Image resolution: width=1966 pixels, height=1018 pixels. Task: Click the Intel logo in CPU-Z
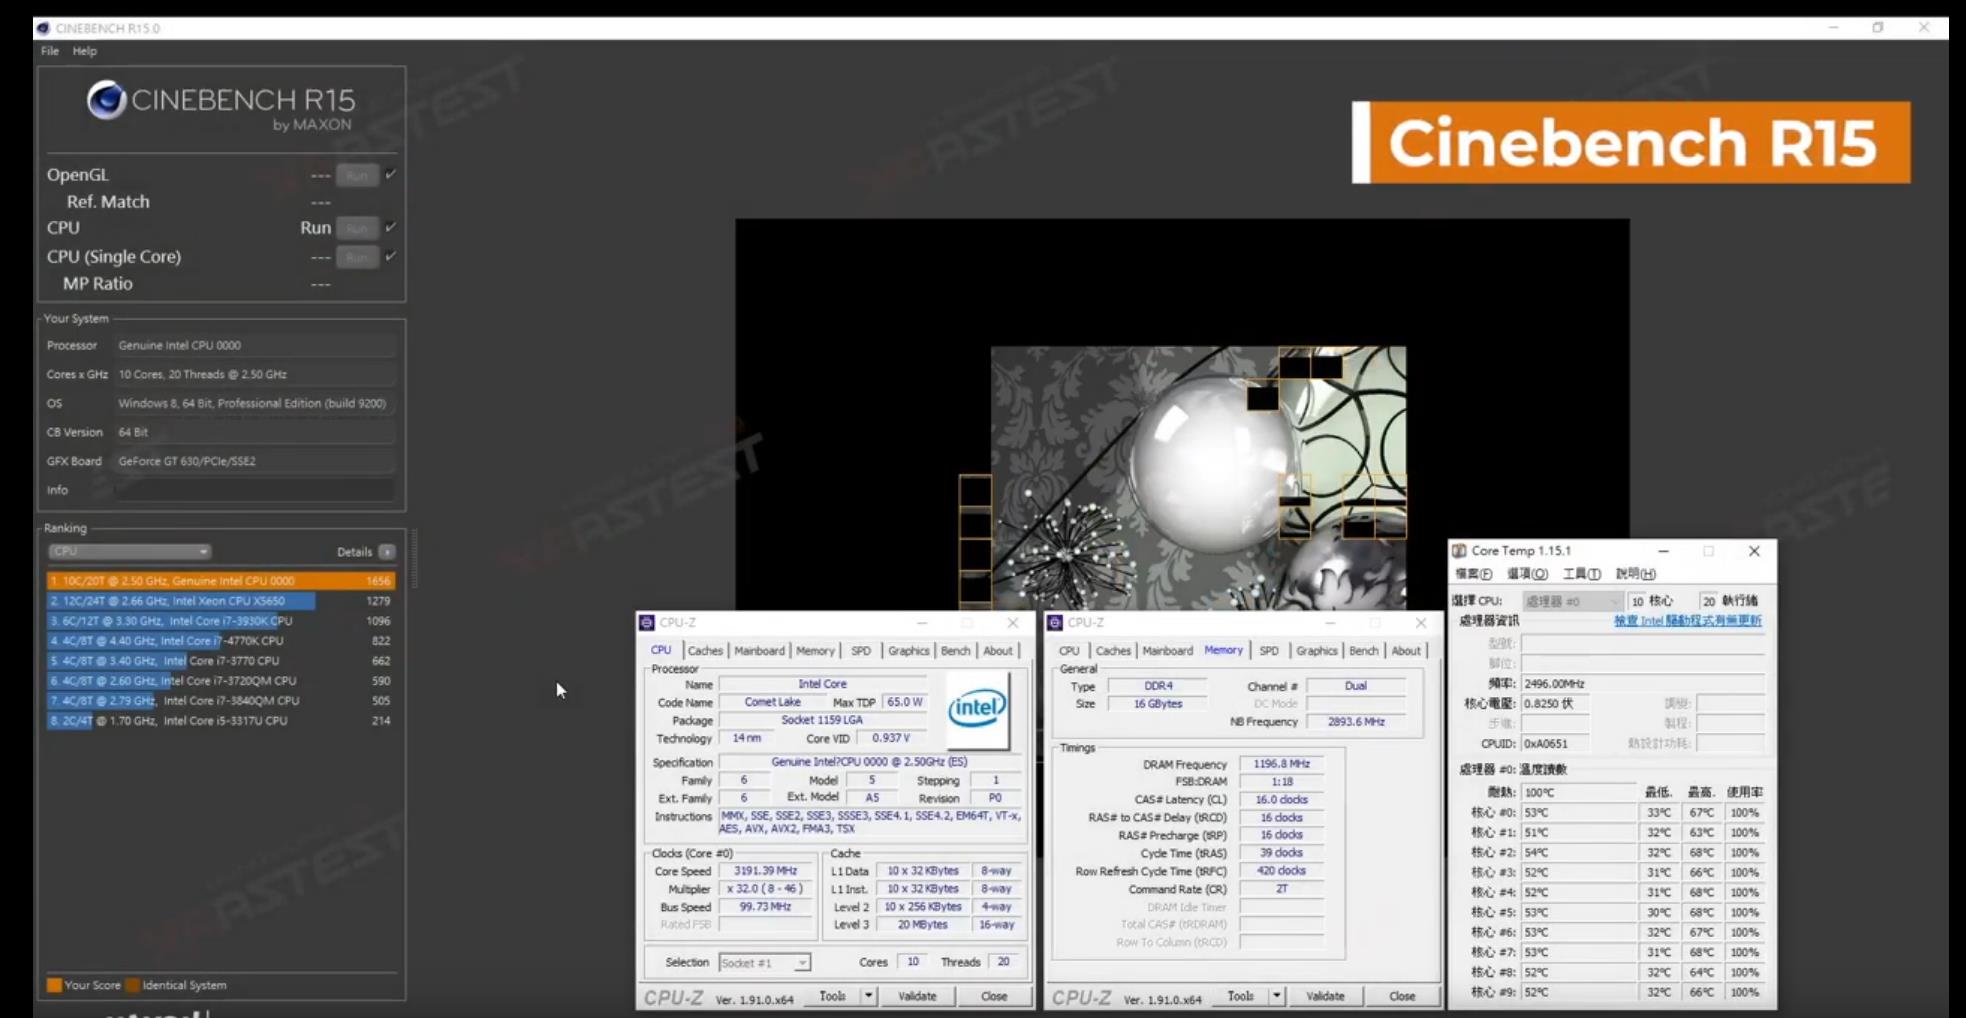(977, 710)
